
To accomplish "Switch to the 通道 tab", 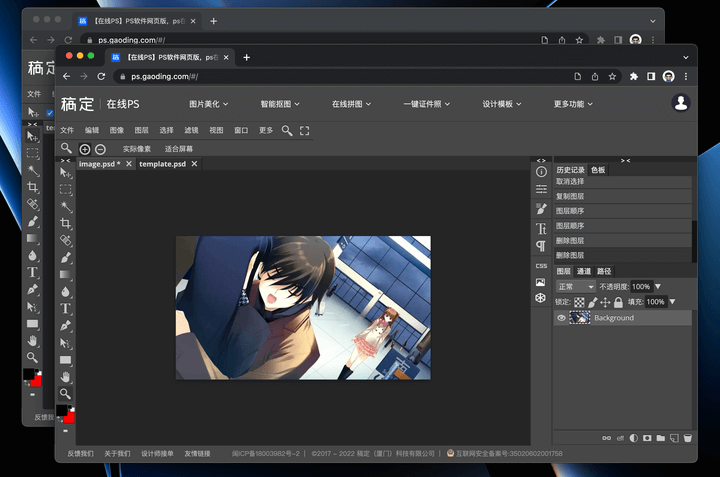I will [x=584, y=271].
